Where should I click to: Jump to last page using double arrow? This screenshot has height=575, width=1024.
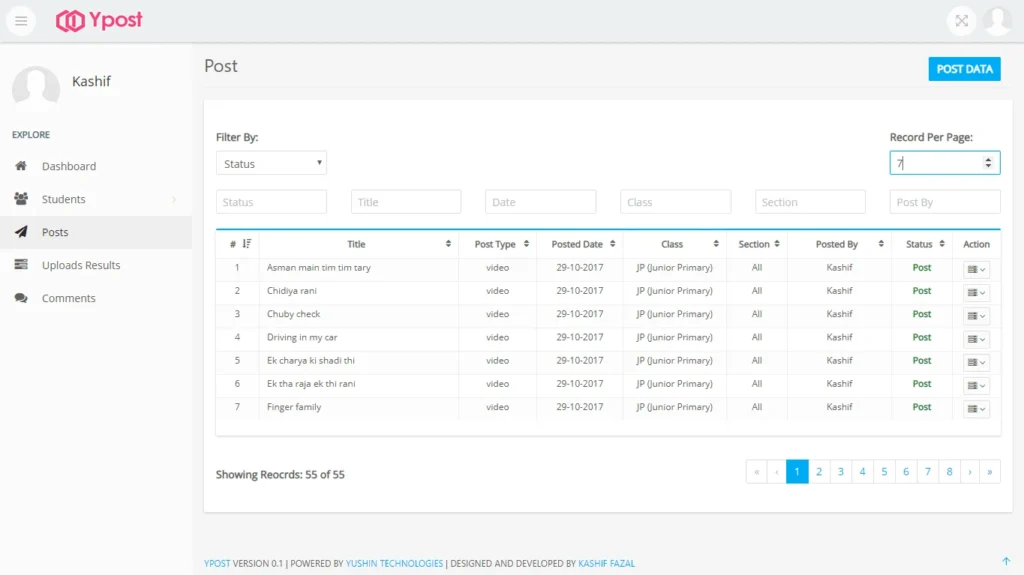990,472
